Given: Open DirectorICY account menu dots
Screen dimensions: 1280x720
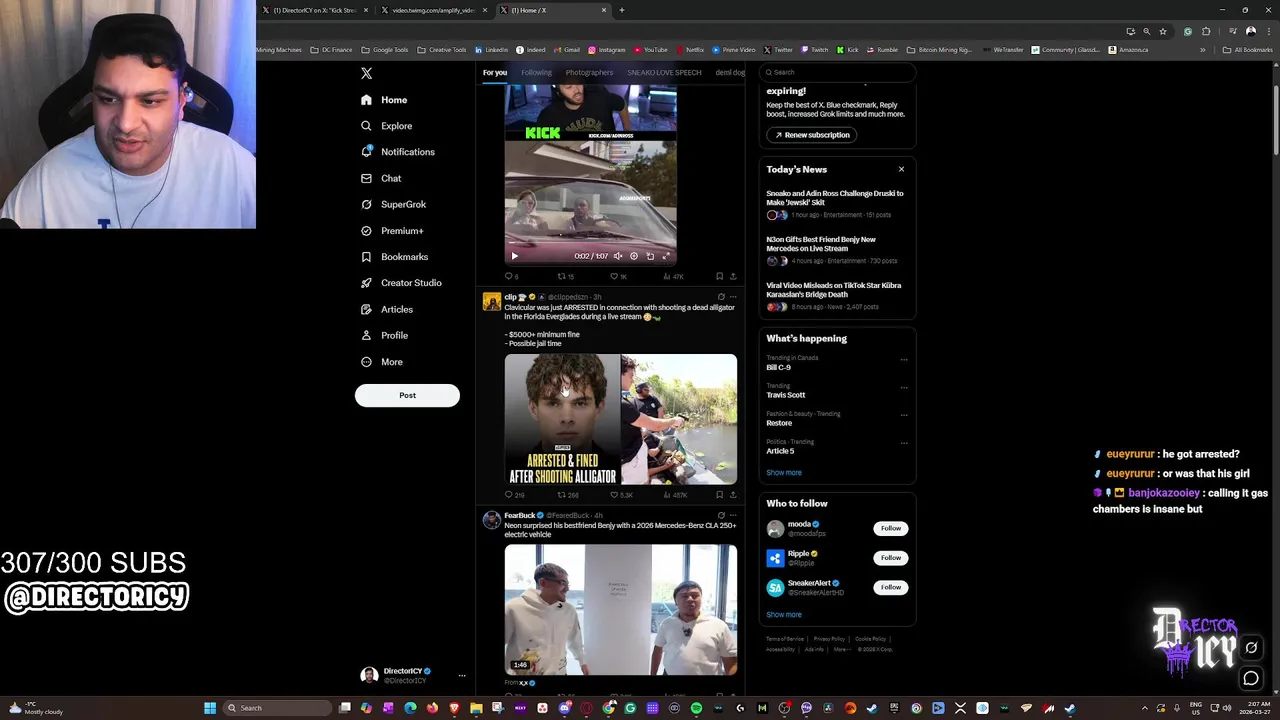Looking at the screenshot, I should pyautogui.click(x=462, y=676).
